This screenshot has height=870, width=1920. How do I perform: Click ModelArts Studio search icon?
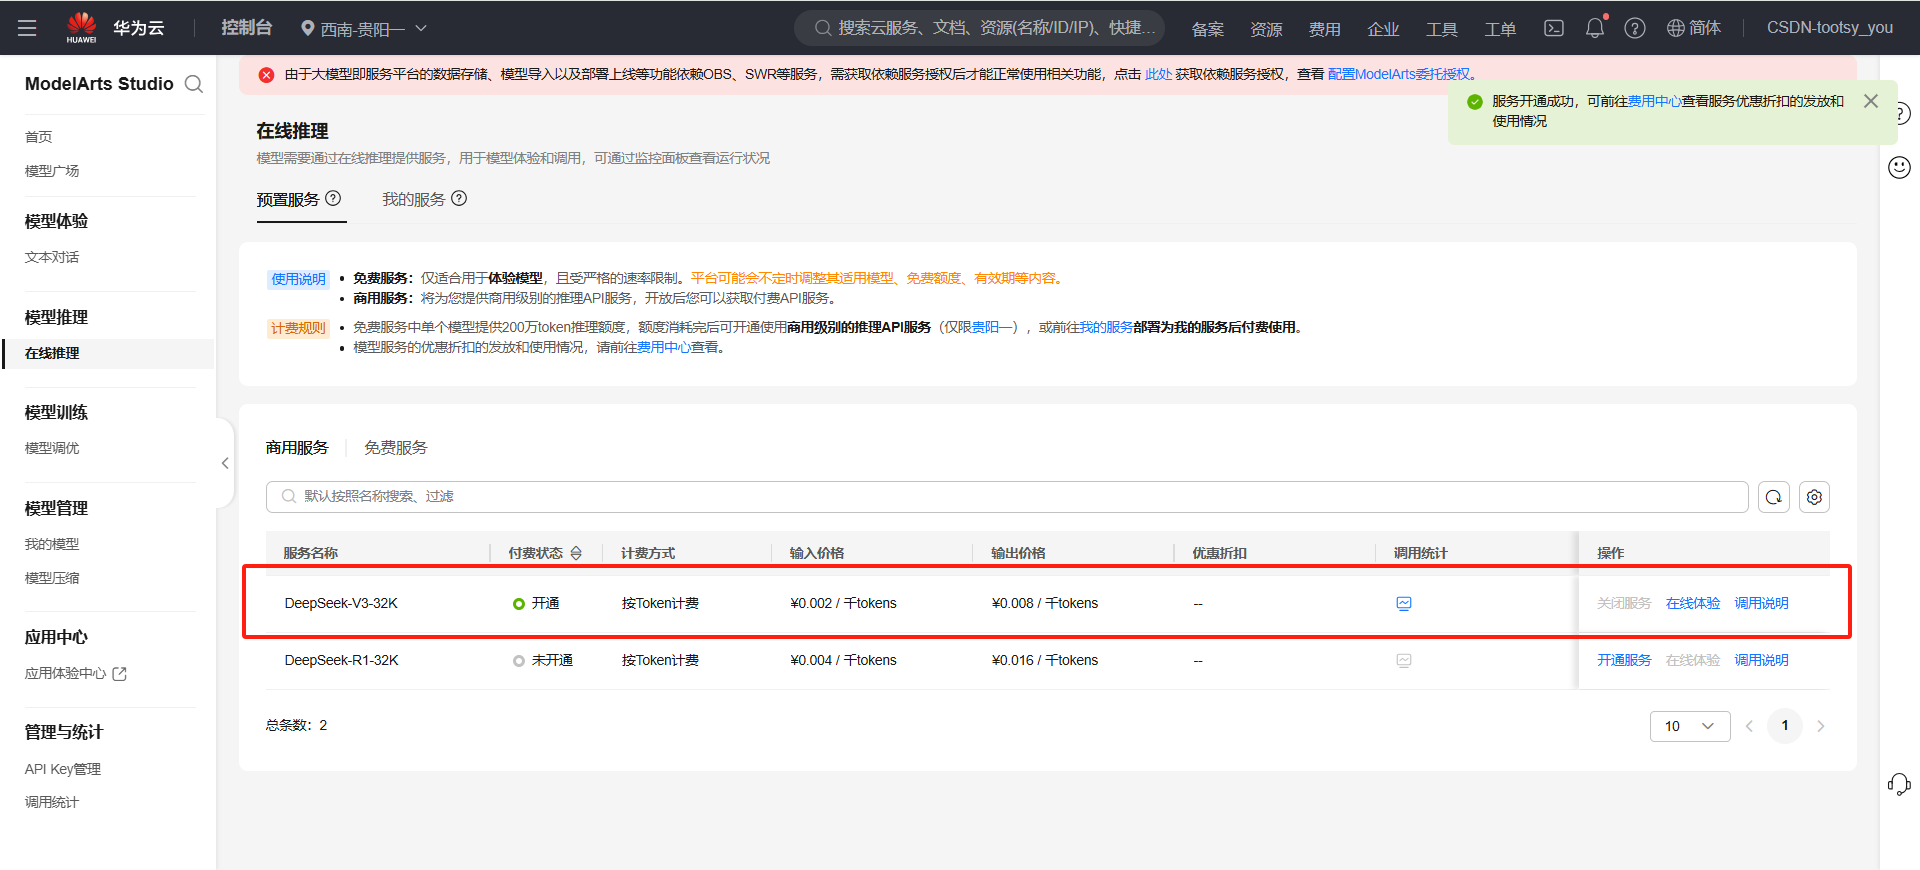[x=194, y=84]
